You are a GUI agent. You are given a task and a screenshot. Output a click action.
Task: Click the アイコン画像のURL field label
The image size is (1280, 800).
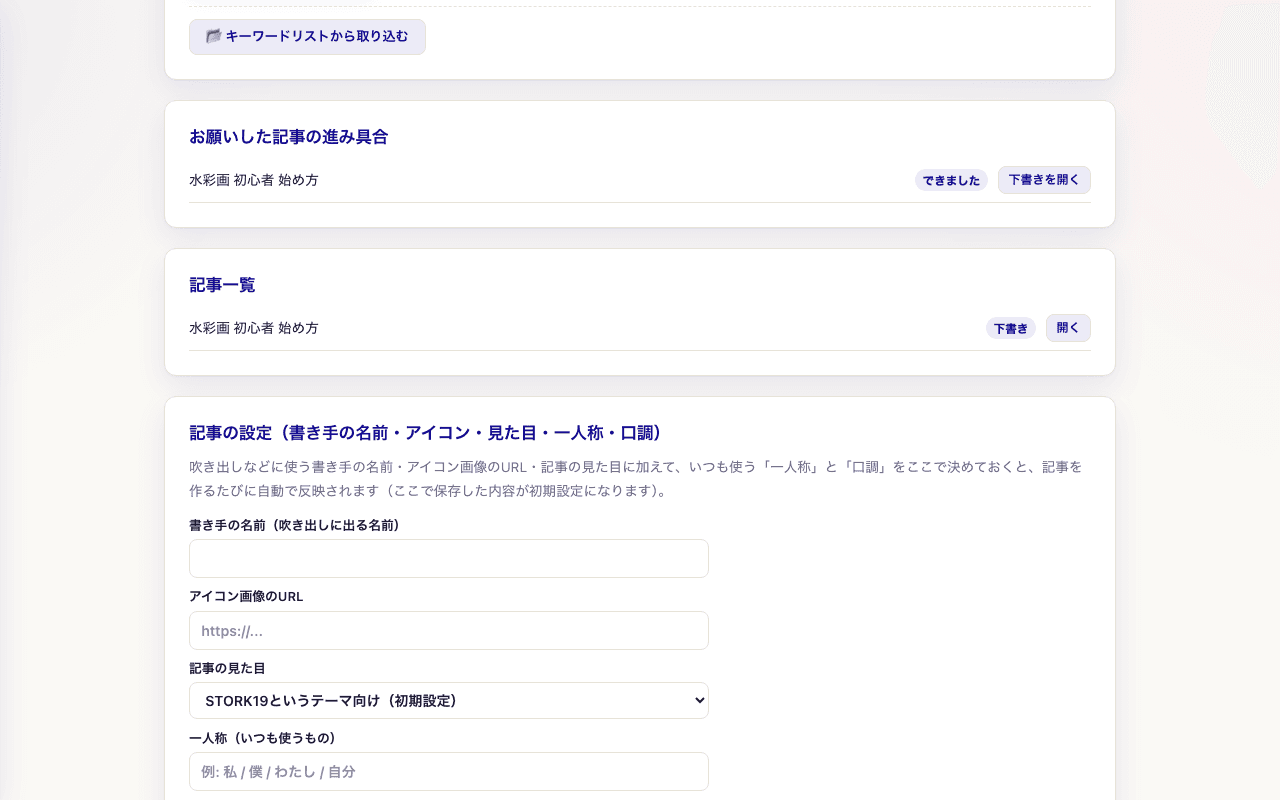(x=246, y=597)
